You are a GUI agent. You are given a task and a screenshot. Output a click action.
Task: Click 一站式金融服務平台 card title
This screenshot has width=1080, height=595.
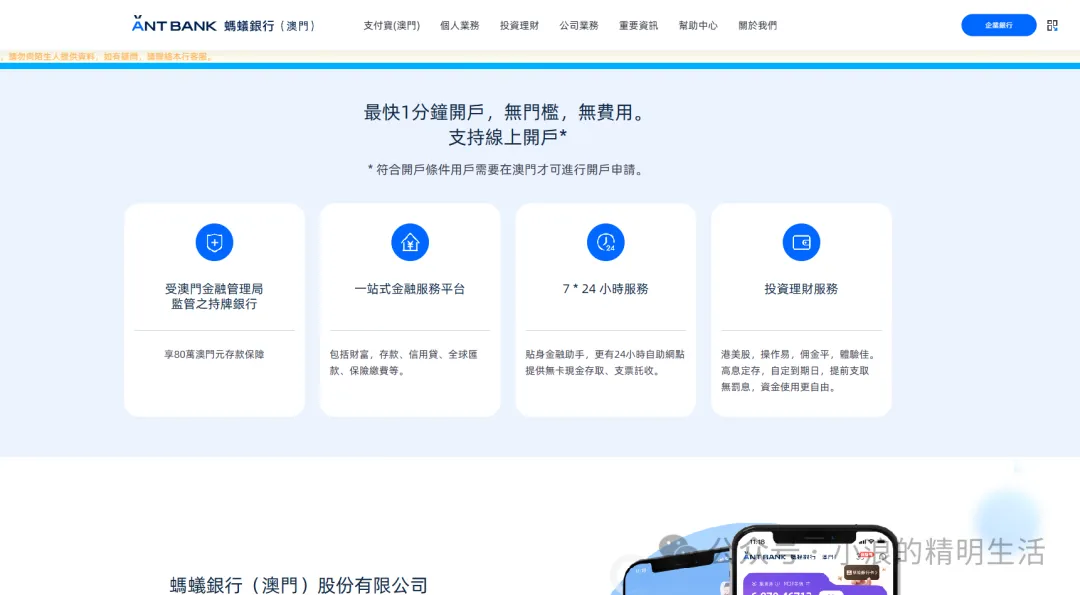(410, 289)
